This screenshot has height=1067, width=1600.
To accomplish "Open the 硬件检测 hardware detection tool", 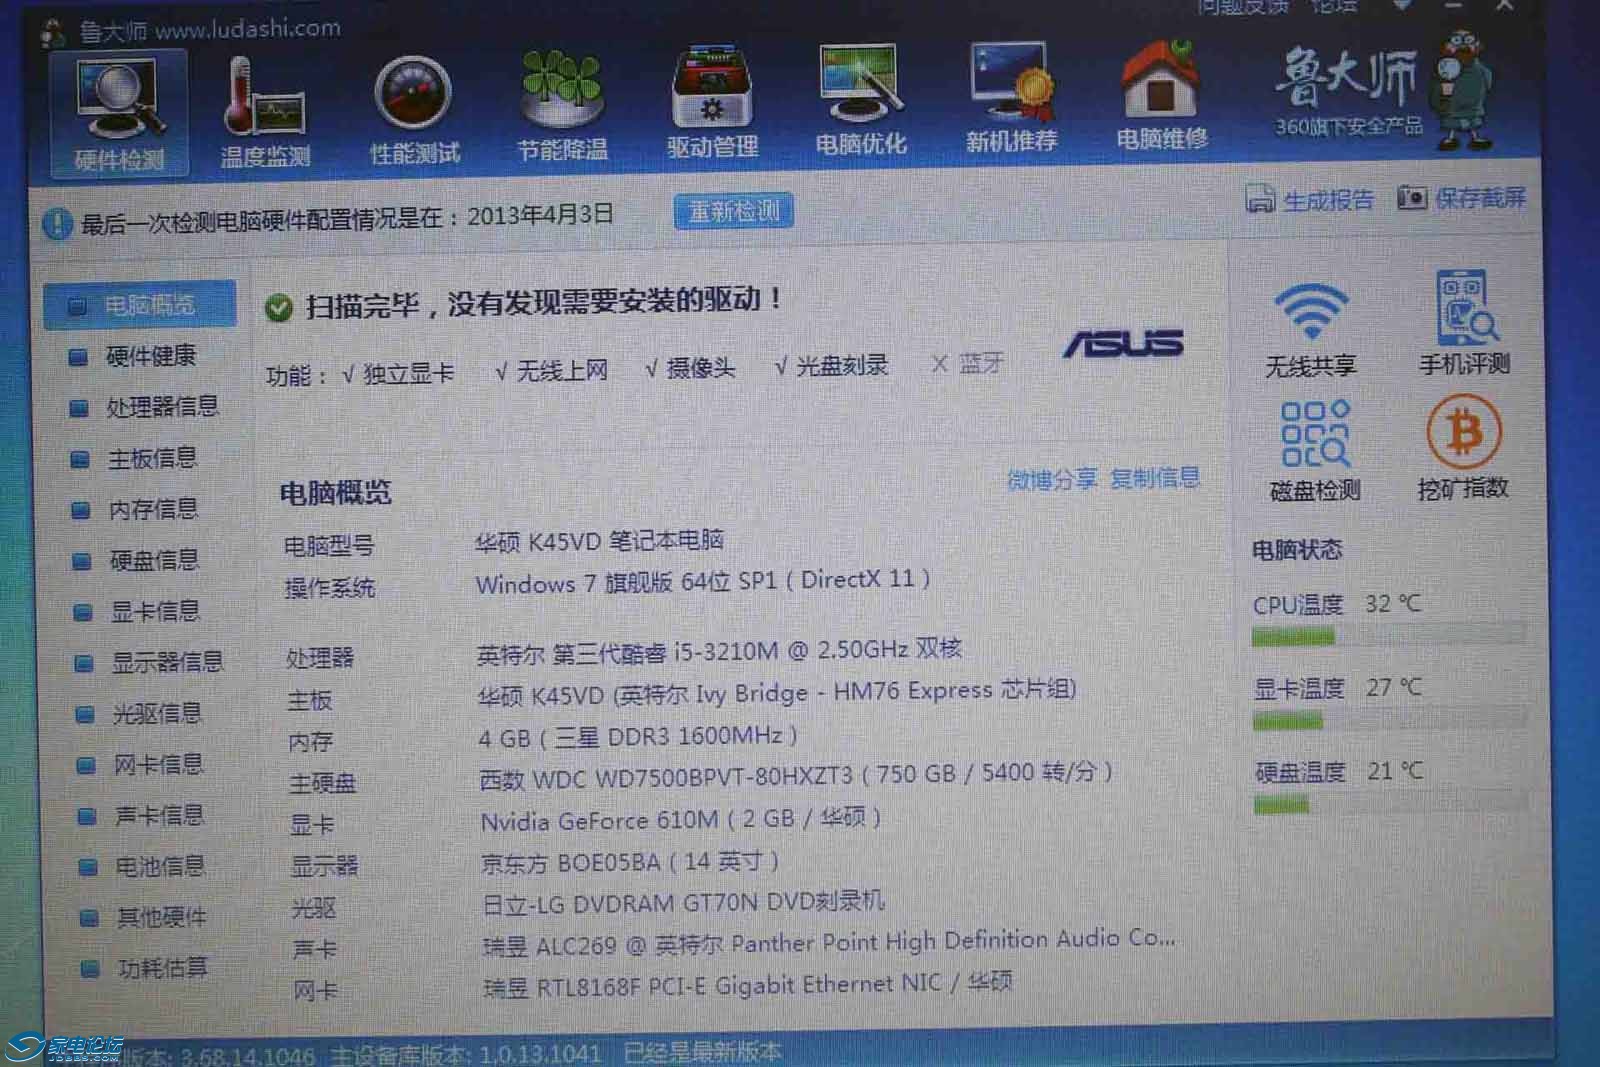I will (x=118, y=115).
